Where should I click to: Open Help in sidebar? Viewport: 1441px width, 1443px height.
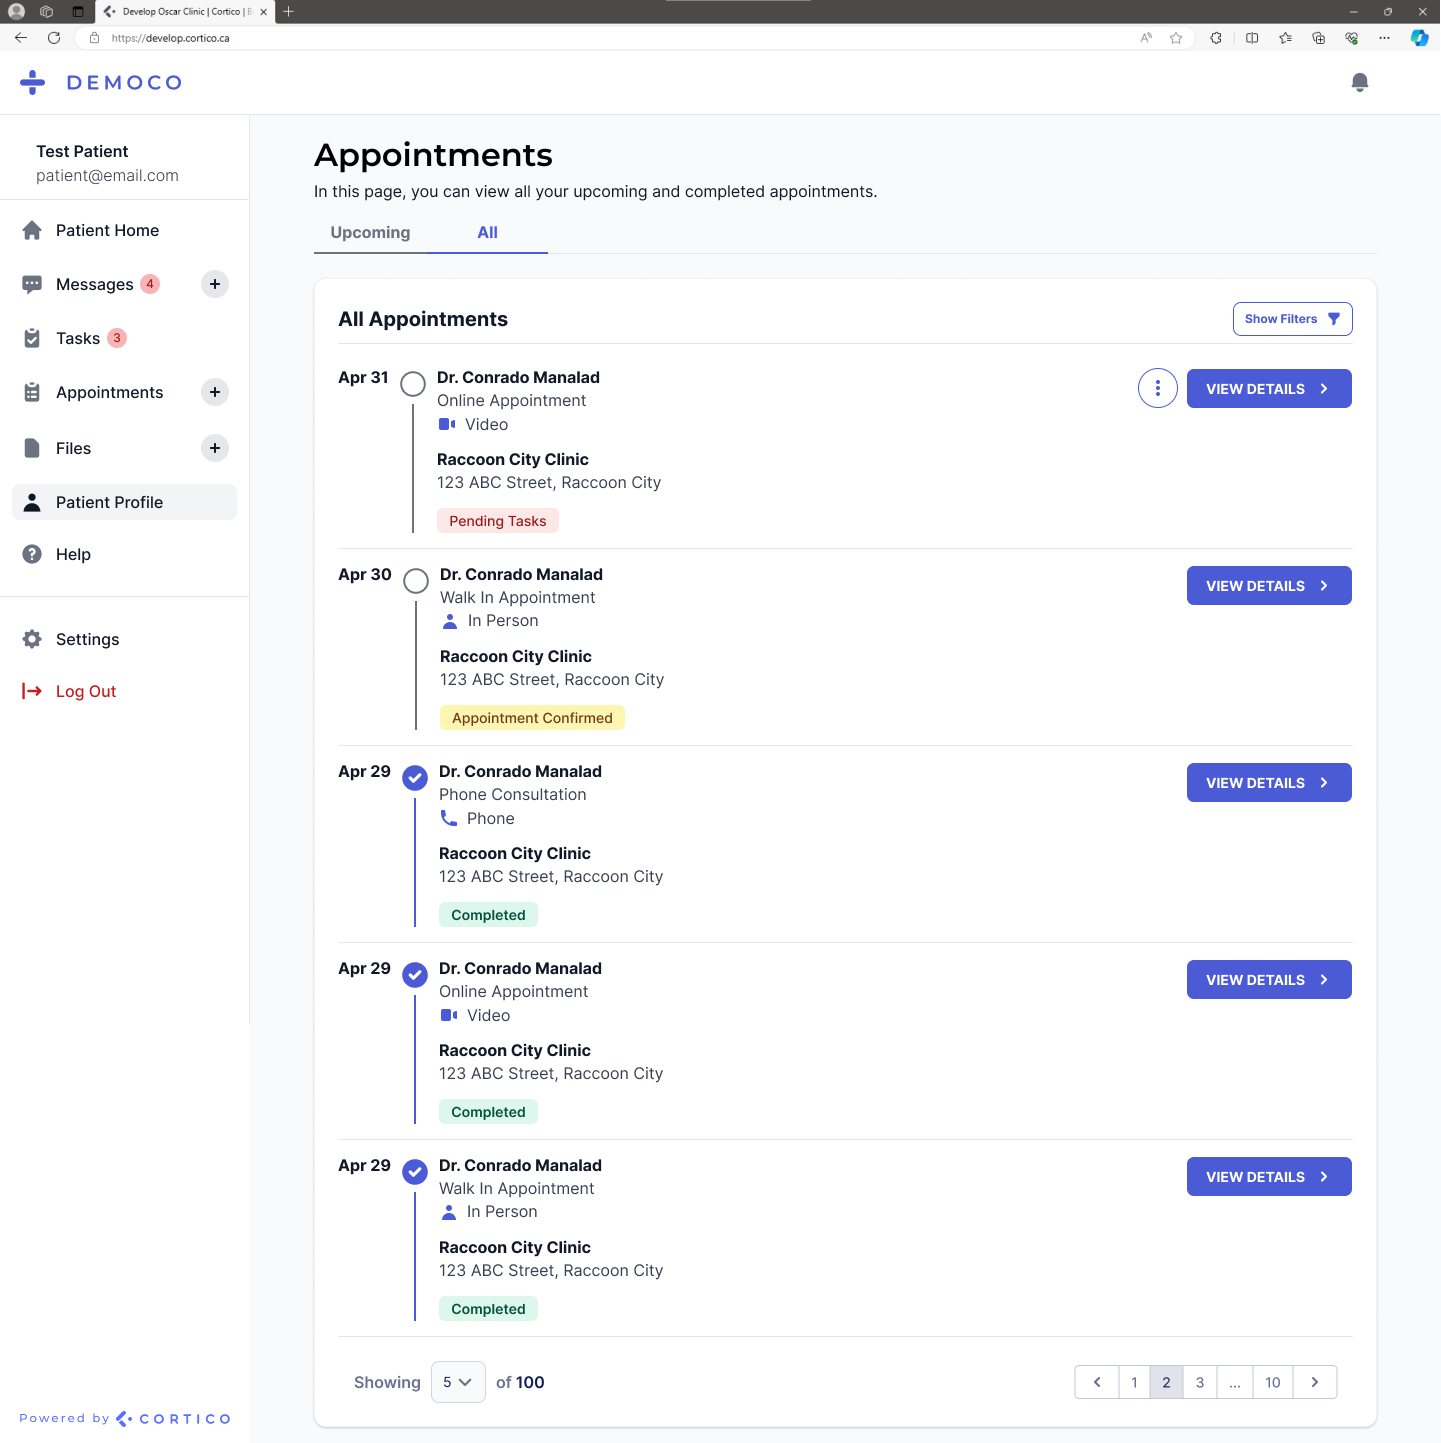coord(124,554)
